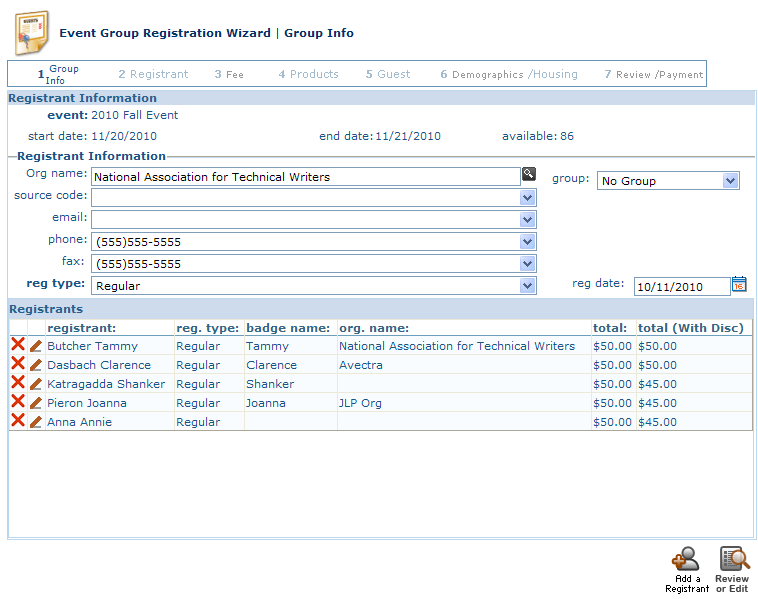Image resolution: width=758 pixels, height=599 pixels.
Task: Delete registrant Dasbach Clarence with red X
Action: (18, 363)
